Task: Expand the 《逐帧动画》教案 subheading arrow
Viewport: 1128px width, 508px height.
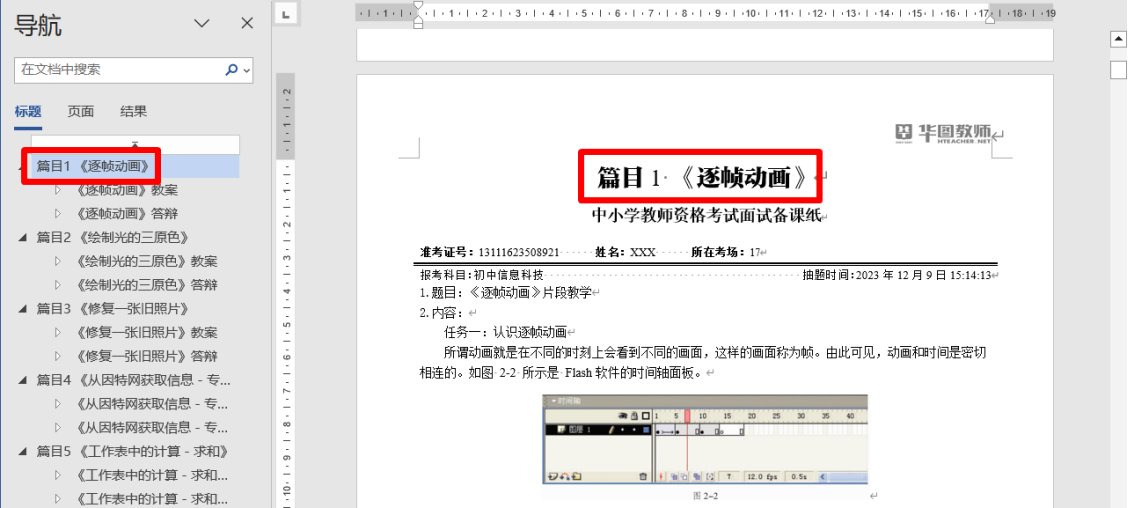Action: tap(57, 190)
